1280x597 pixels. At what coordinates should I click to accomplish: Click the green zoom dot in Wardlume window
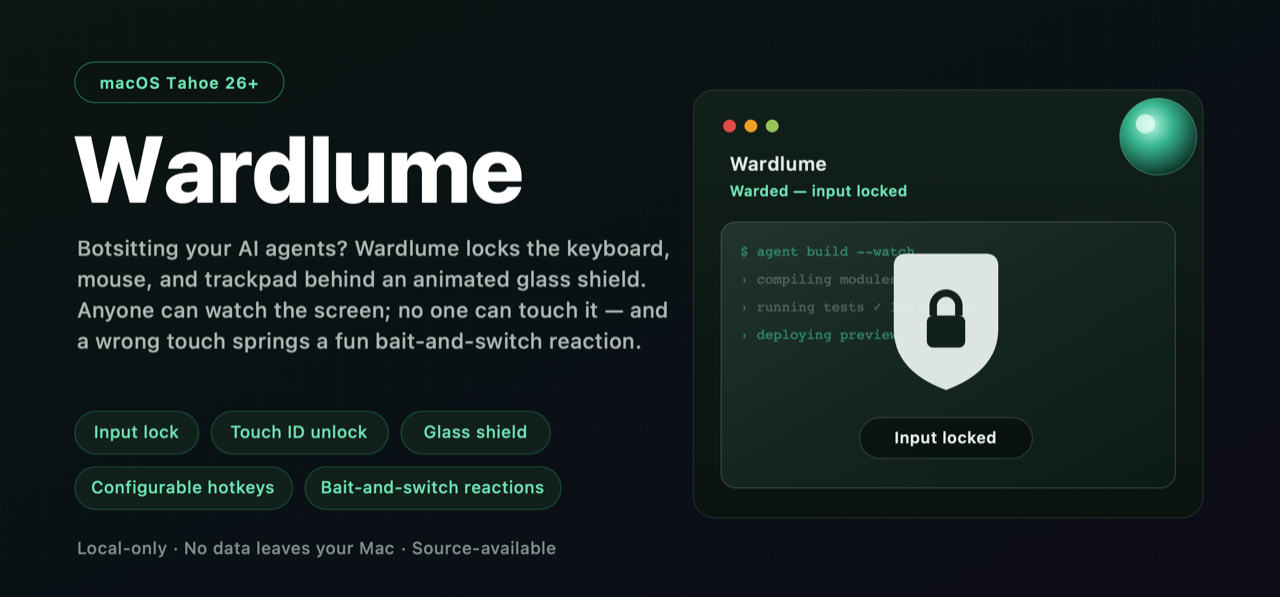772,126
